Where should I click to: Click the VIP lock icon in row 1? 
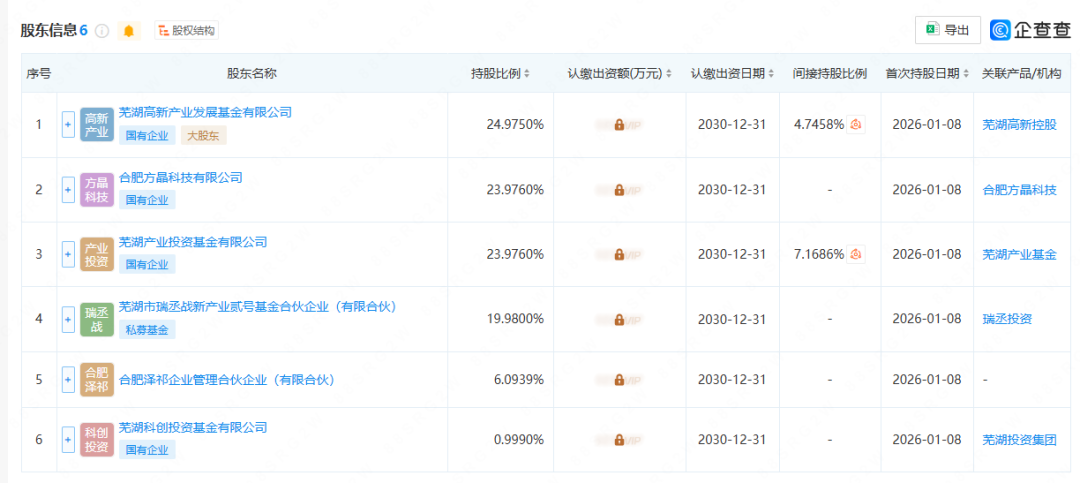point(619,125)
